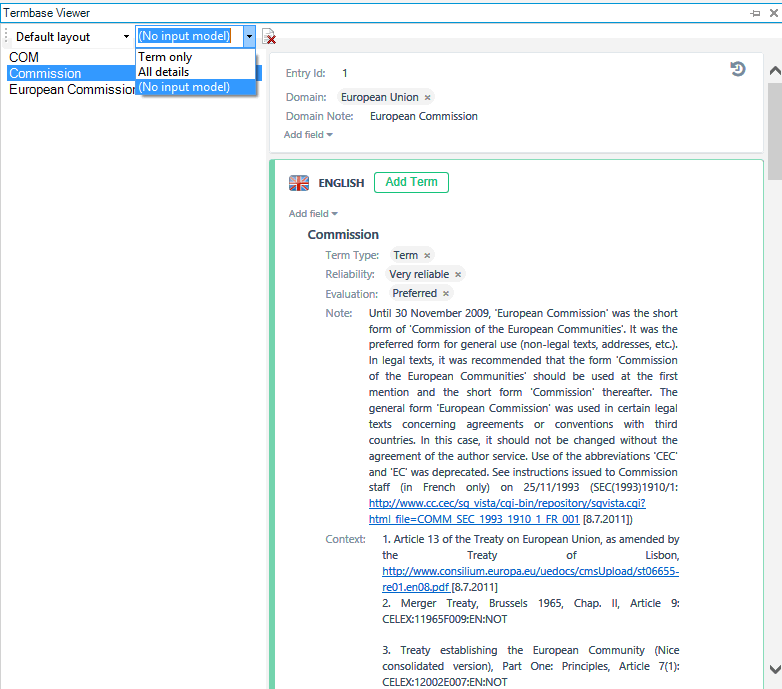Remove the Preferred evaluation tag
The width and height of the screenshot is (782, 689).
(446, 294)
